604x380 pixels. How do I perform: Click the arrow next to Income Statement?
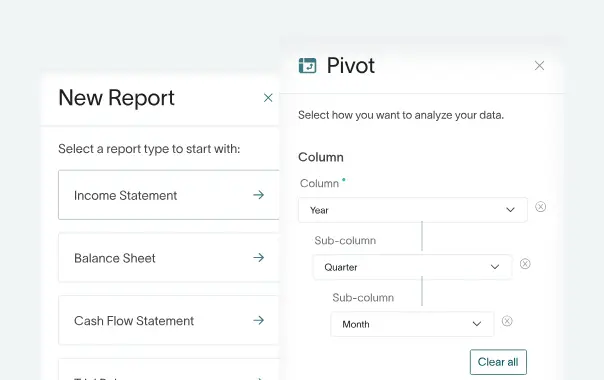tap(258, 195)
